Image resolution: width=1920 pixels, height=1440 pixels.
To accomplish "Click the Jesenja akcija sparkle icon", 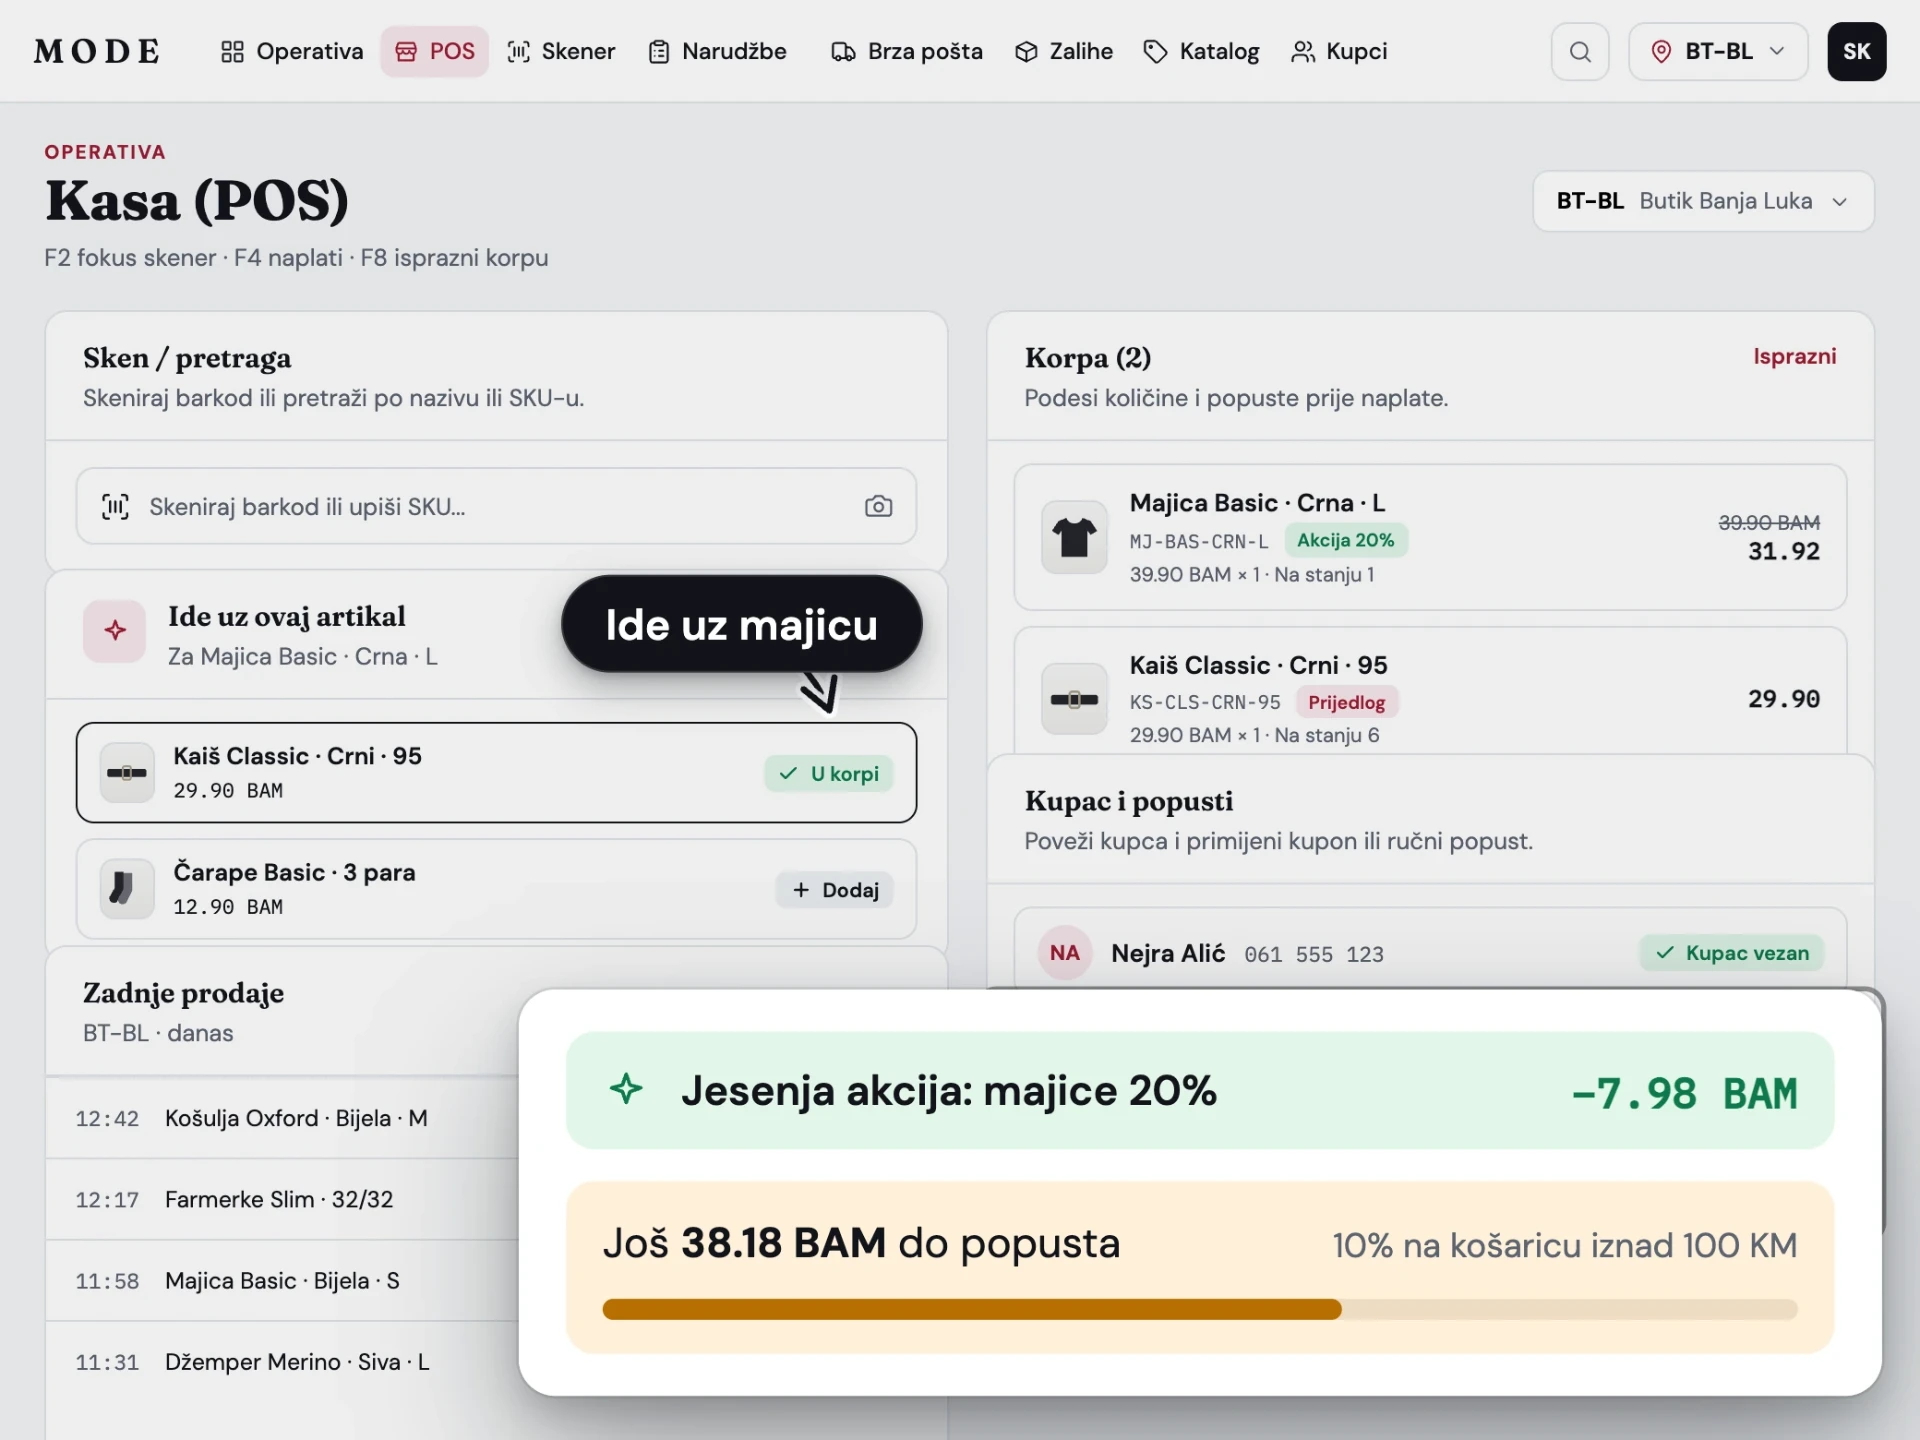I will [x=627, y=1089].
